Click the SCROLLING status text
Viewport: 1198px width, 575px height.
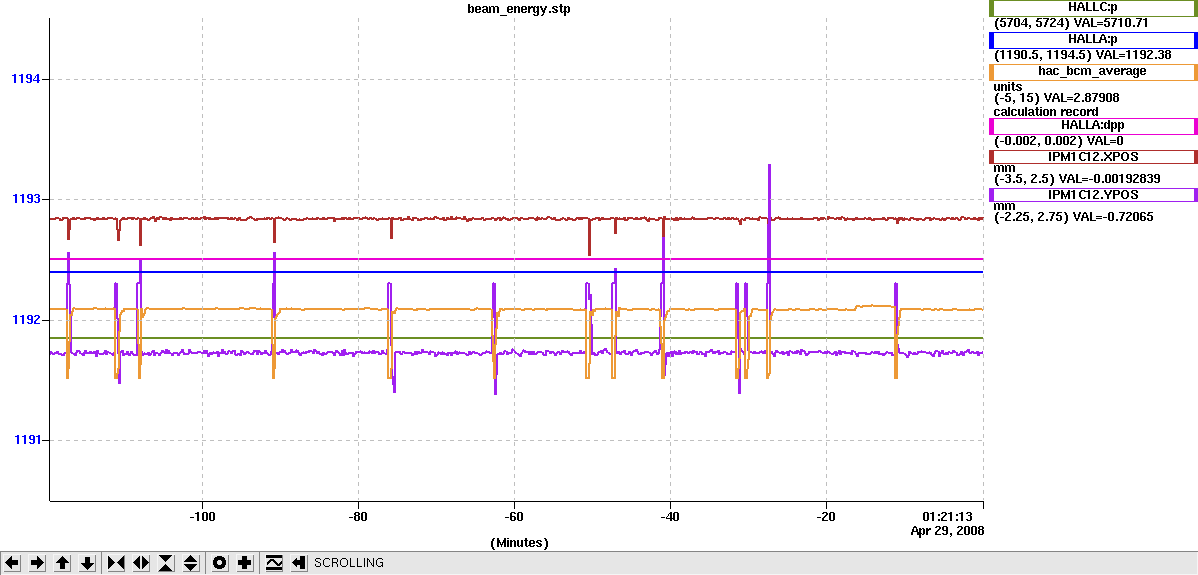click(x=348, y=563)
